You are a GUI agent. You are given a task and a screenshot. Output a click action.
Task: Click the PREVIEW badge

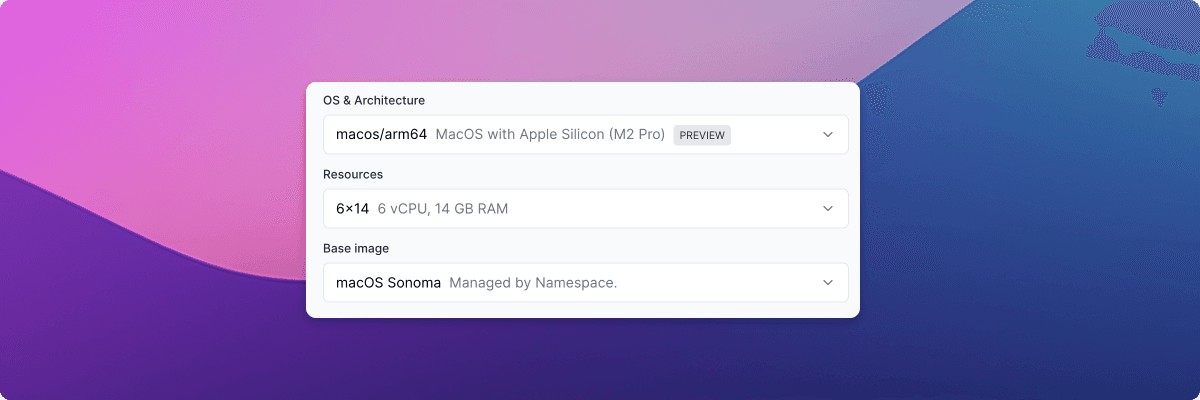(702, 135)
